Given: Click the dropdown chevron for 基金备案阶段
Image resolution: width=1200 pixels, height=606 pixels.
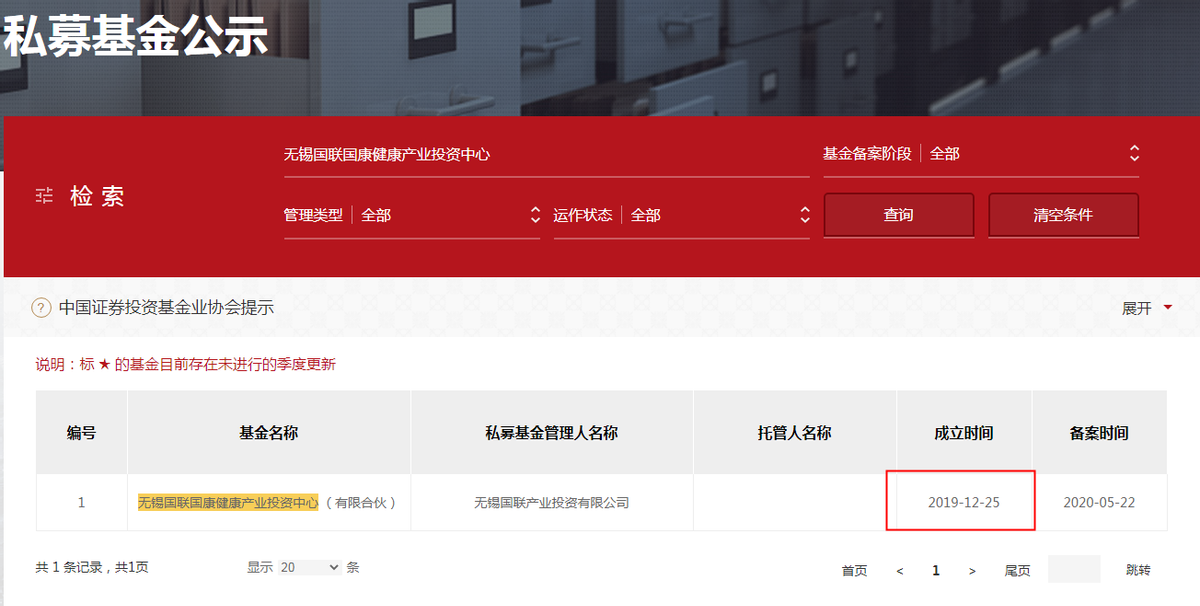Looking at the screenshot, I should pyautogui.click(x=1134, y=153).
